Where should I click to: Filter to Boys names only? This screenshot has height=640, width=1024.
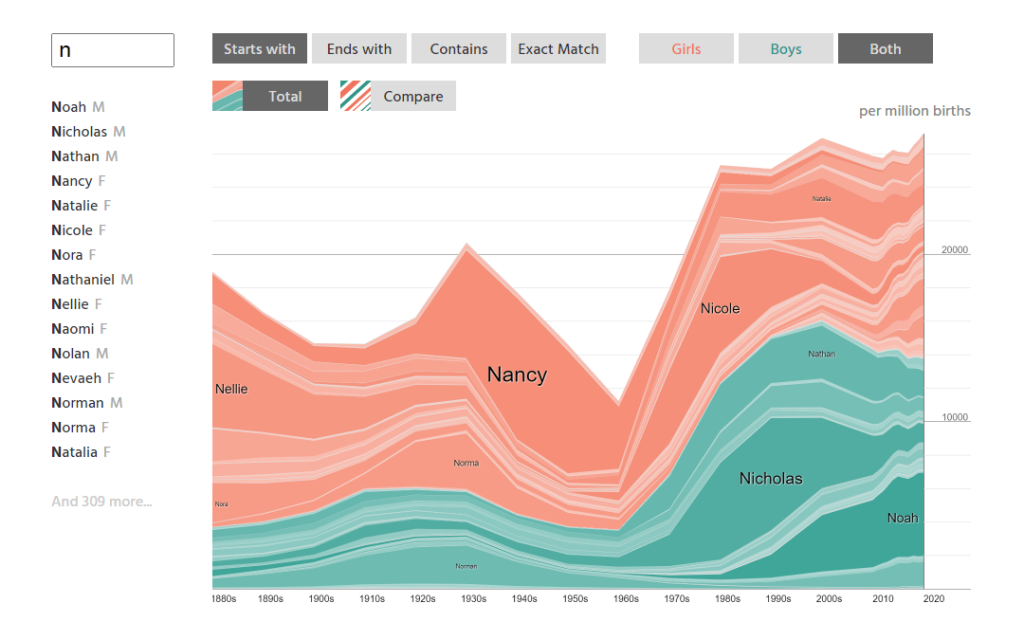click(785, 49)
